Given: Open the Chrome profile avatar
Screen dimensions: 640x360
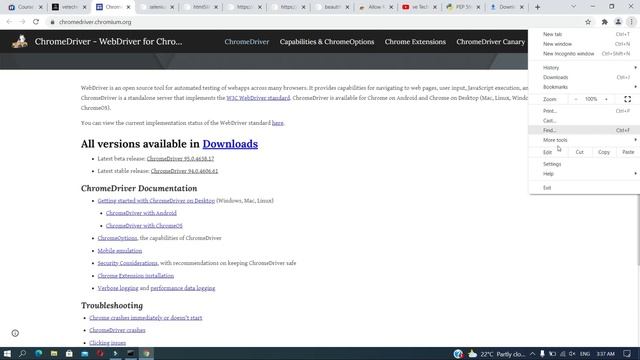Looking at the screenshot, I should click(618, 22).
